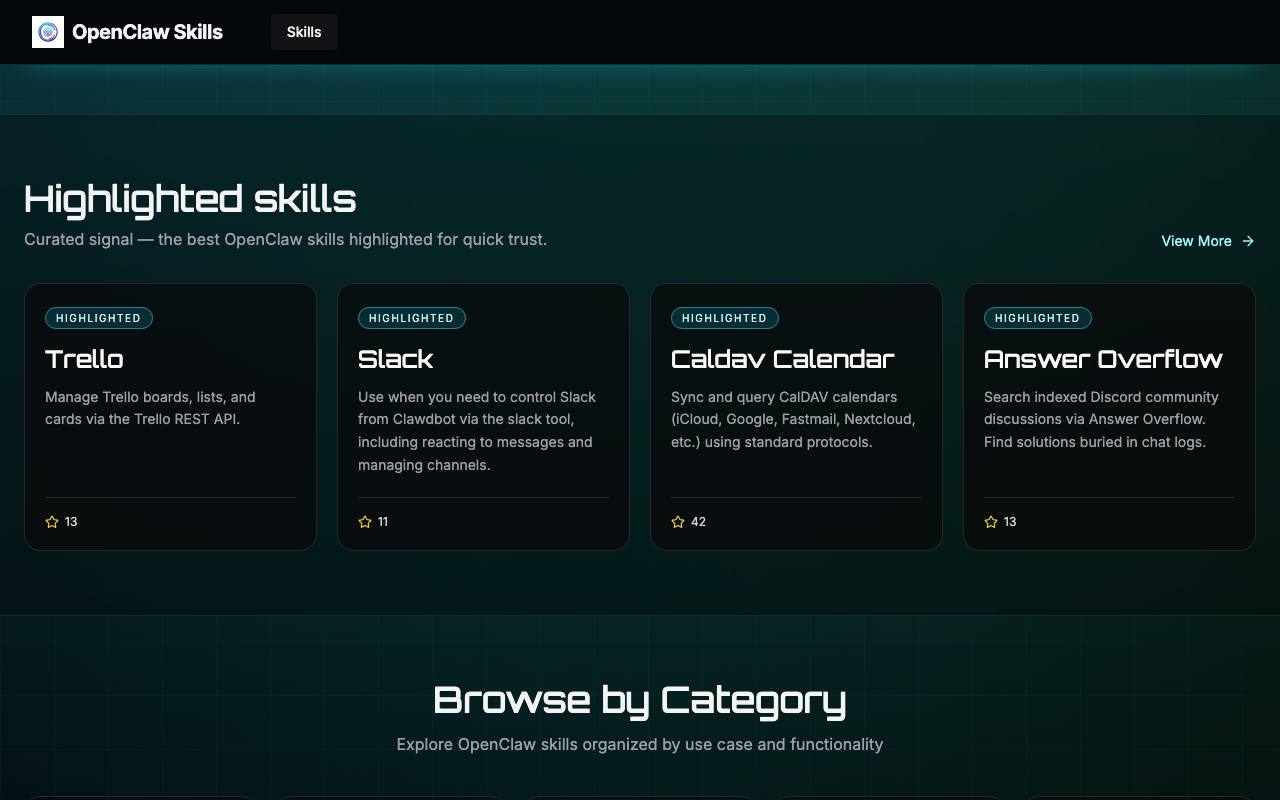Screen dimensions: 1280x800
Task: Open the Answer Overflow skill title
Action: click(x=1103, y=359)
